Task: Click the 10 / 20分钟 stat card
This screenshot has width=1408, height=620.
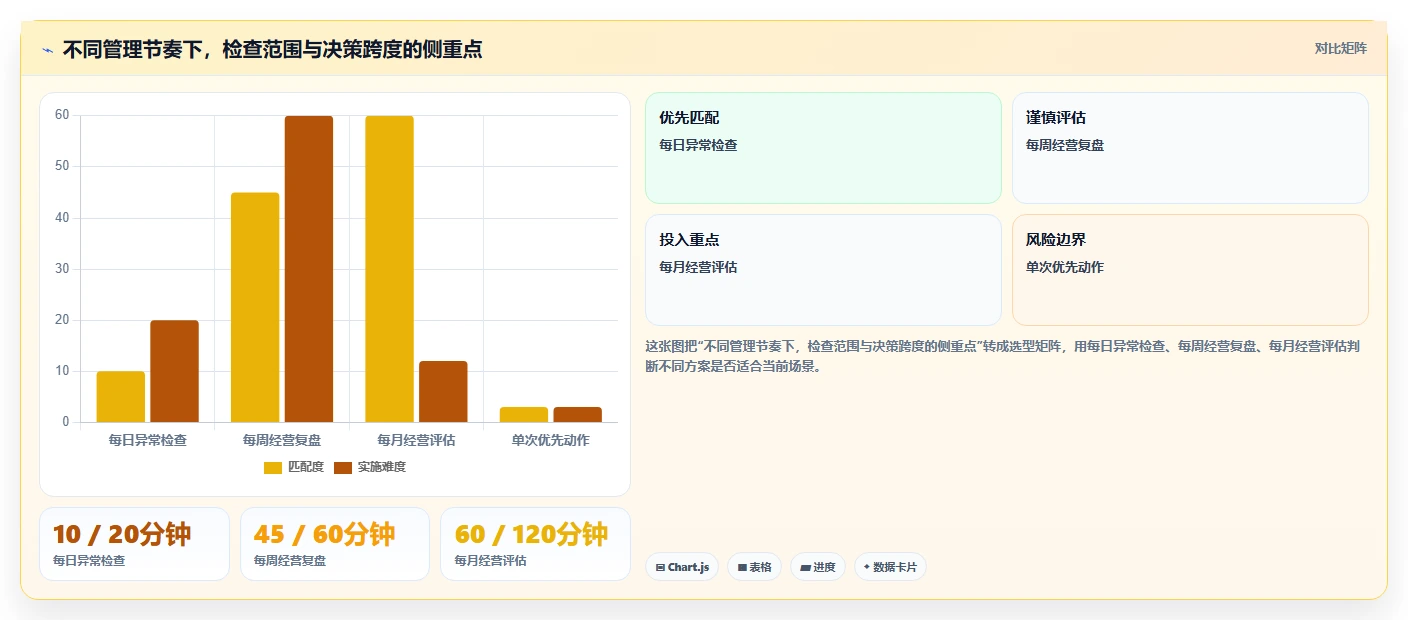Action: click(x=134, y=544)
